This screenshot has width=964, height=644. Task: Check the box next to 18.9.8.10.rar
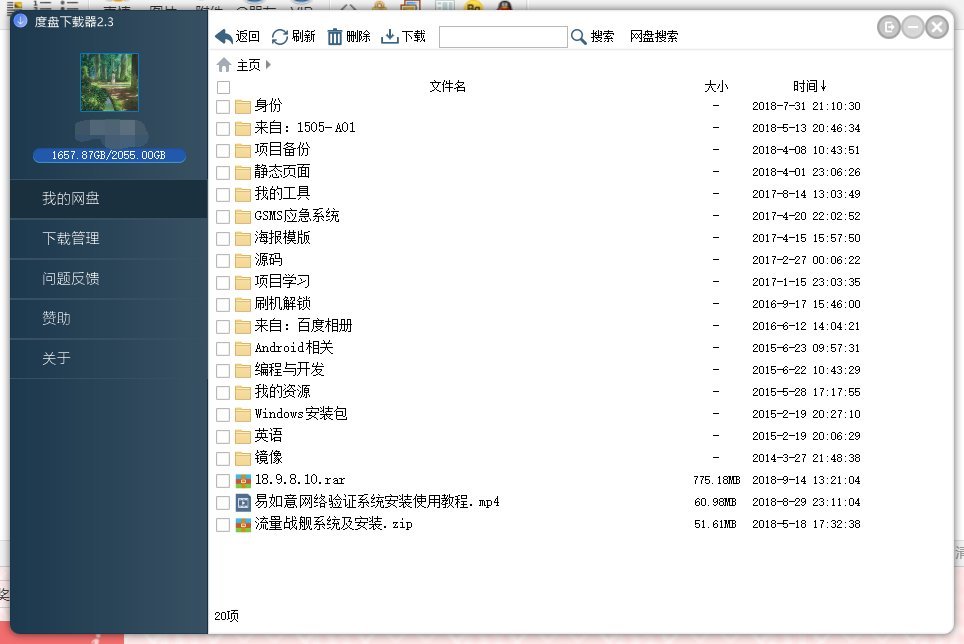tap(222, 479)
